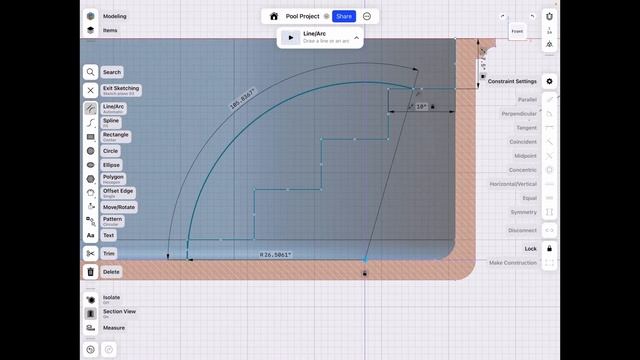This screenshot has width=640, height=360.
Task: Open the Modeling workspace icon
Action: (91, 16)
